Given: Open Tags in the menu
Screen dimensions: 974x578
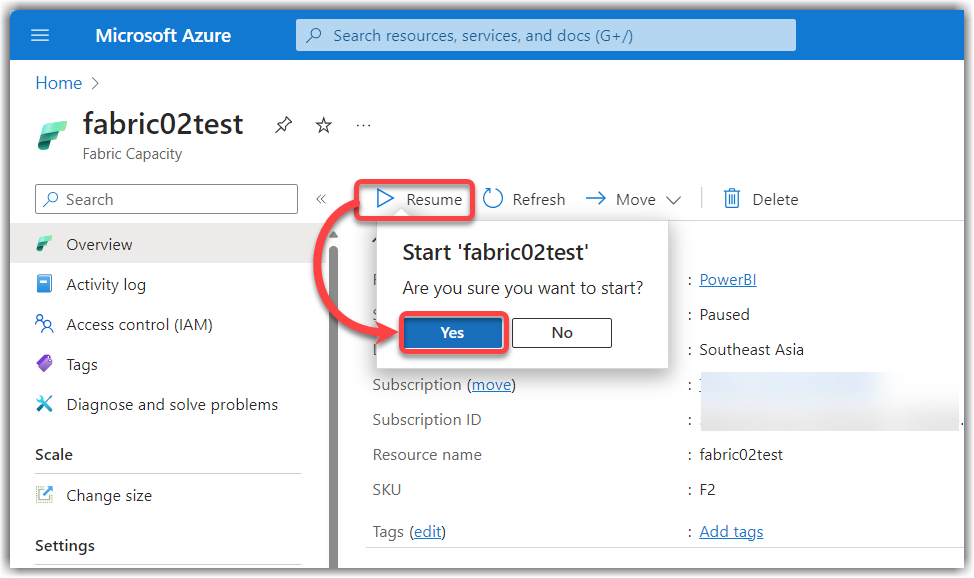Looking at the screenshot, I should click(82, 365).
